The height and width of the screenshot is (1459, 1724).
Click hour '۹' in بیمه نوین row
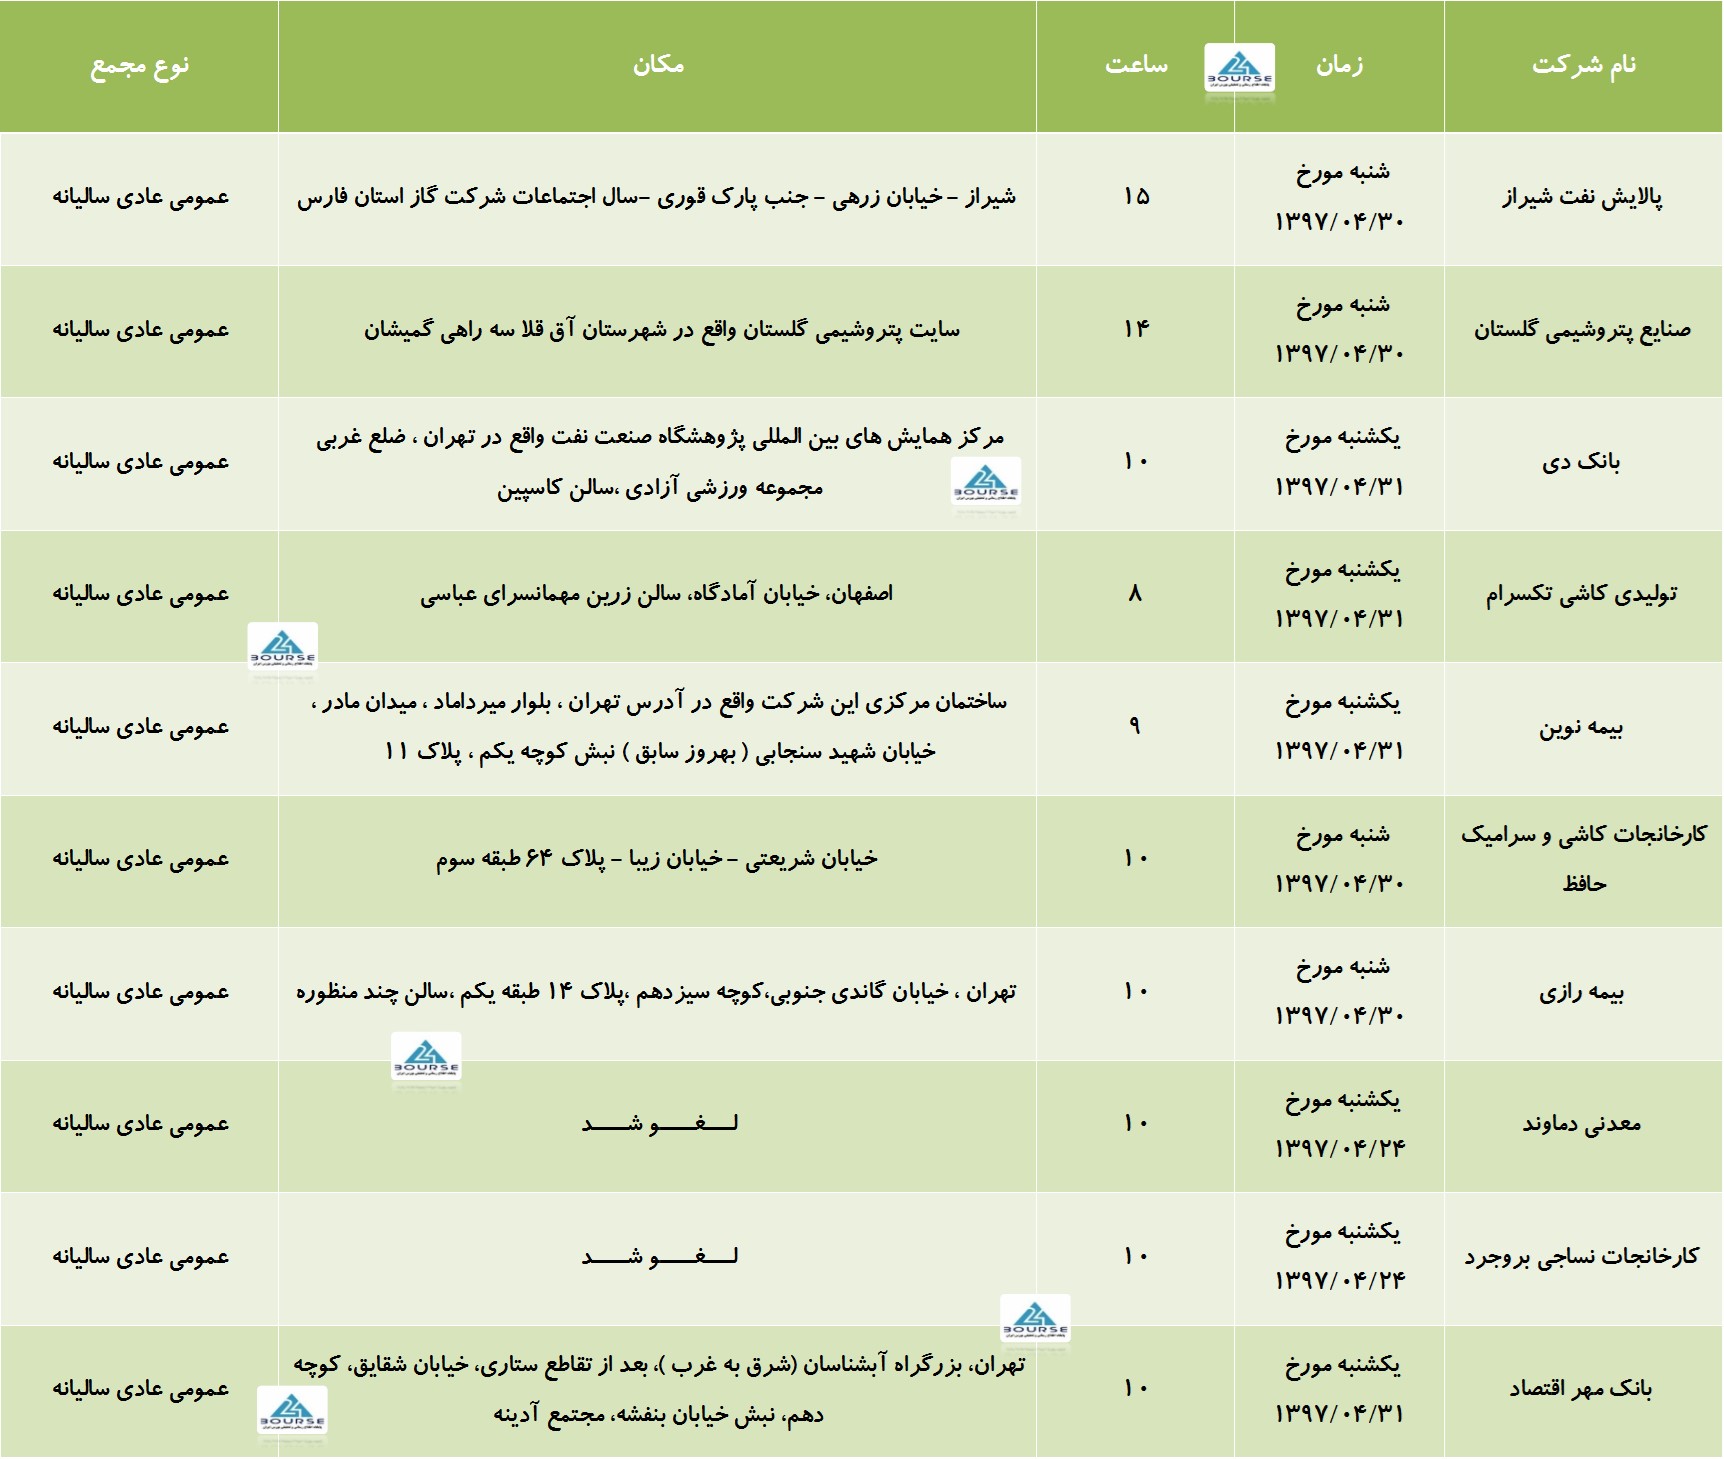click(1135, 726)
